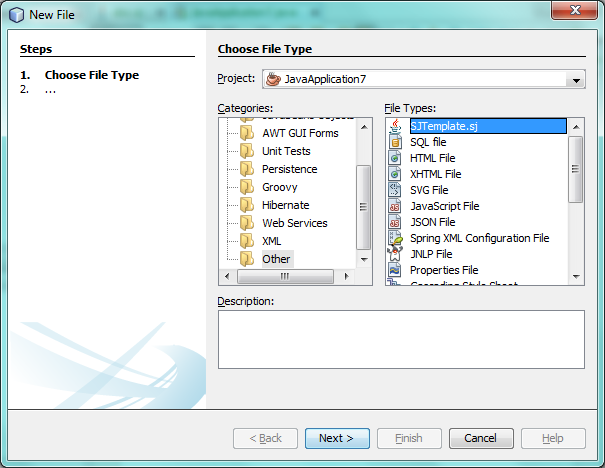Click the JavaScript File icon
605x468 pixels.
[x=395, y=206]
